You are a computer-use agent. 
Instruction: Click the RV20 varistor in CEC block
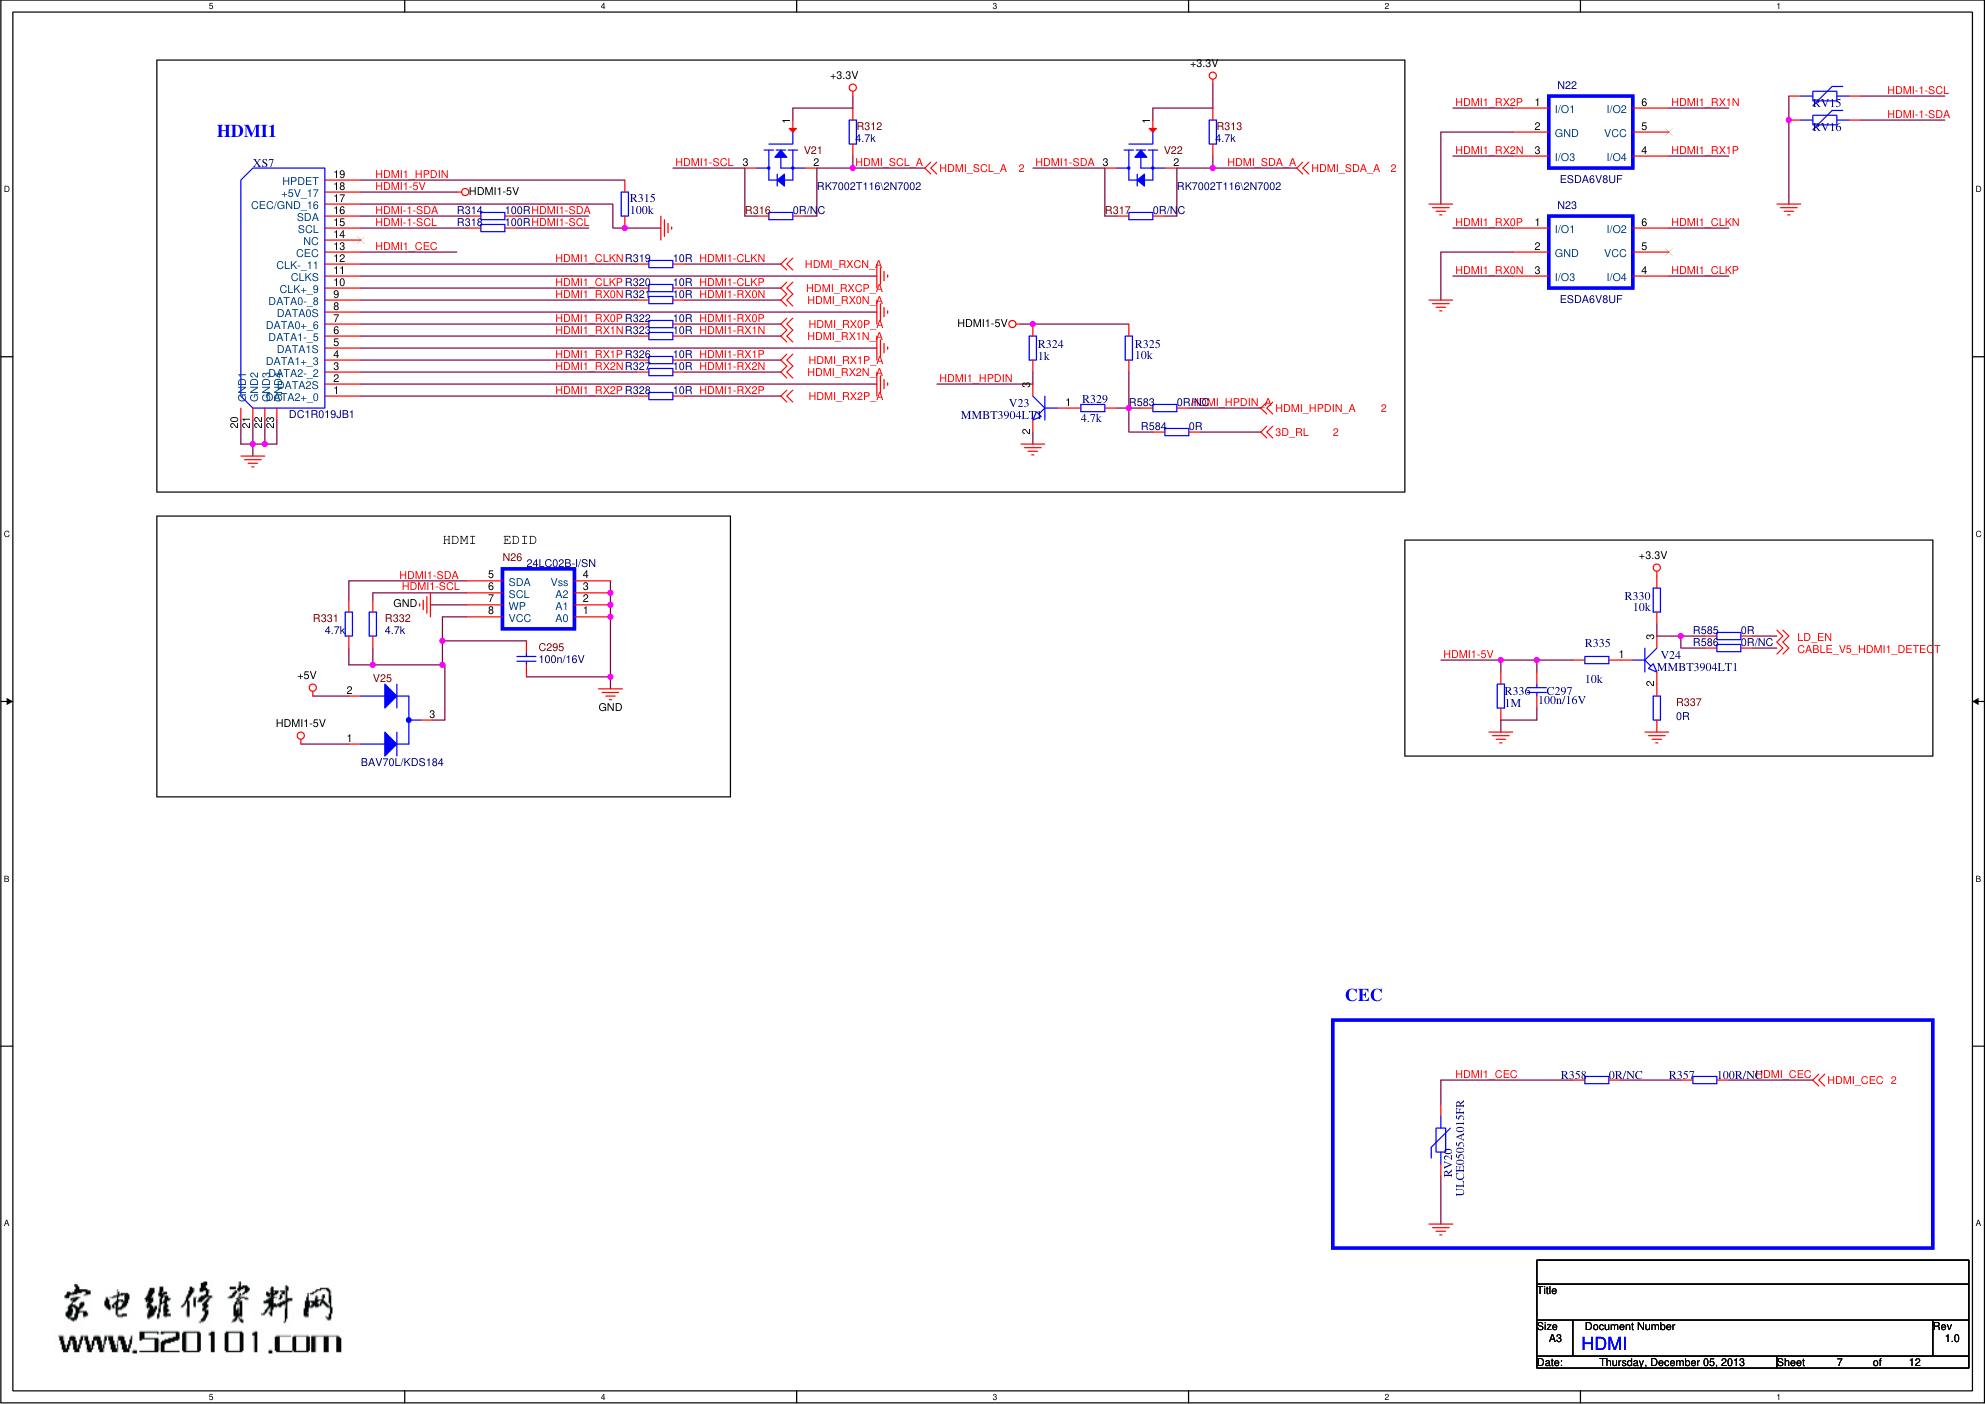(1441, 1141)
